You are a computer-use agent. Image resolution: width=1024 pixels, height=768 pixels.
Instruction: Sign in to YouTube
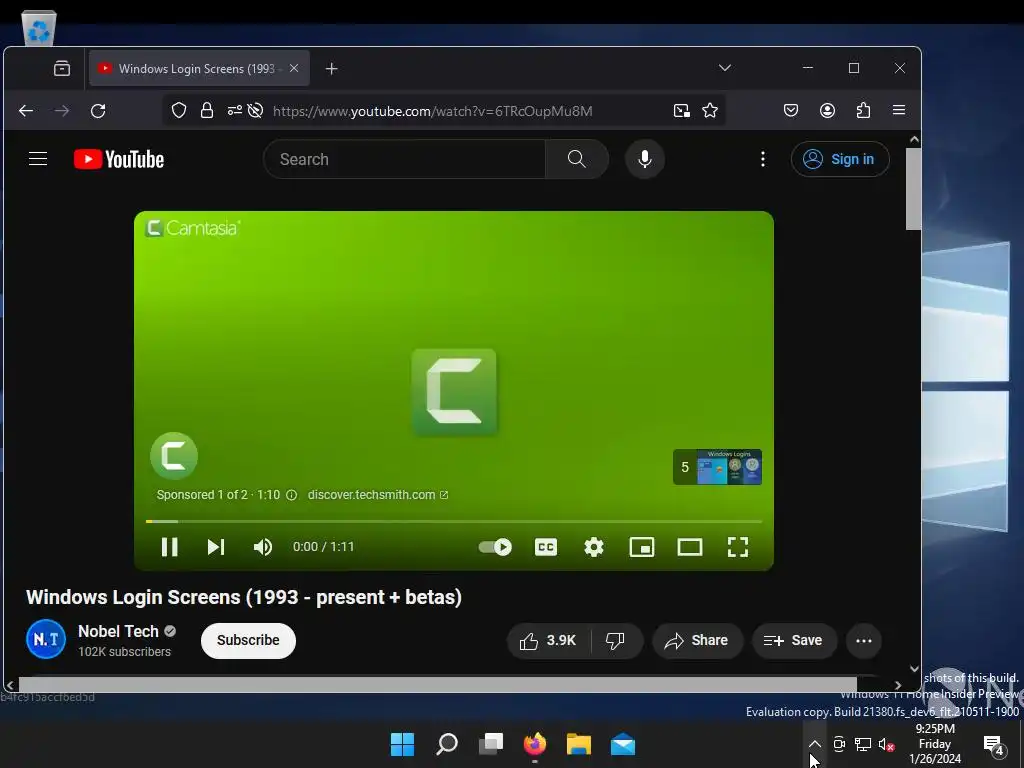coord(840,159)
